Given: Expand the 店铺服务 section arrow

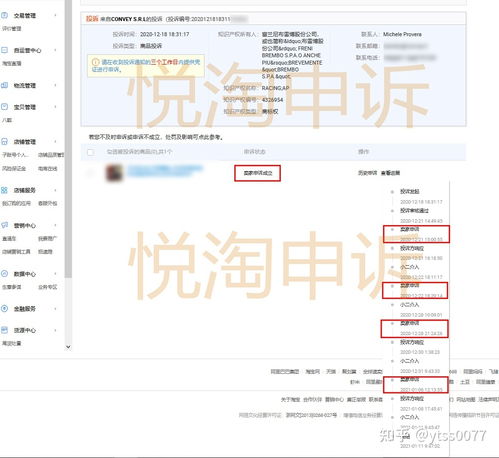Looking at the screenshot, I should pos(55,190).
